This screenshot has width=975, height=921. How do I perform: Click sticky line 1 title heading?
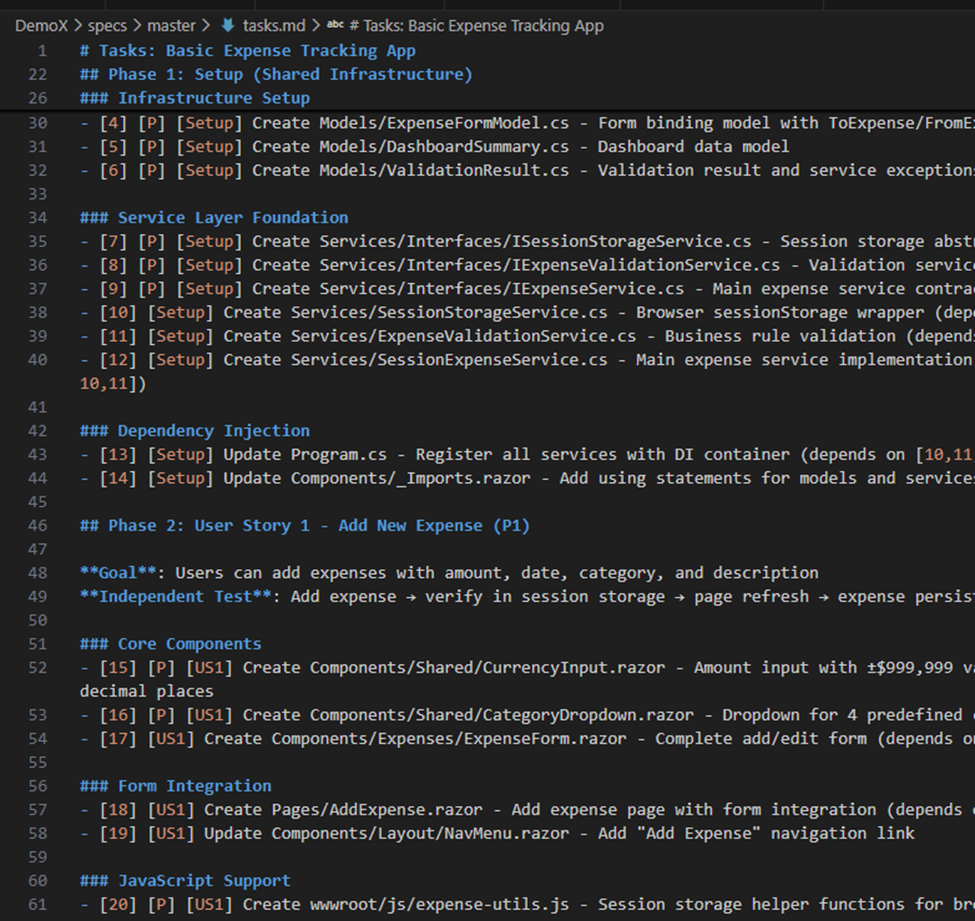[x=248, y=50]
